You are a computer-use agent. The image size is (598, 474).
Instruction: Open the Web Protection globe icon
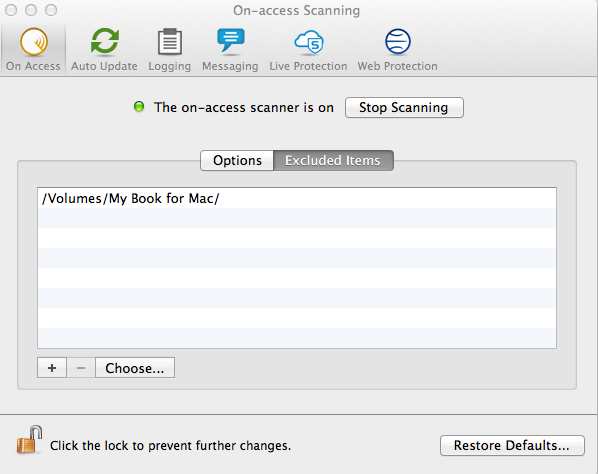click(x=397, y=42)
